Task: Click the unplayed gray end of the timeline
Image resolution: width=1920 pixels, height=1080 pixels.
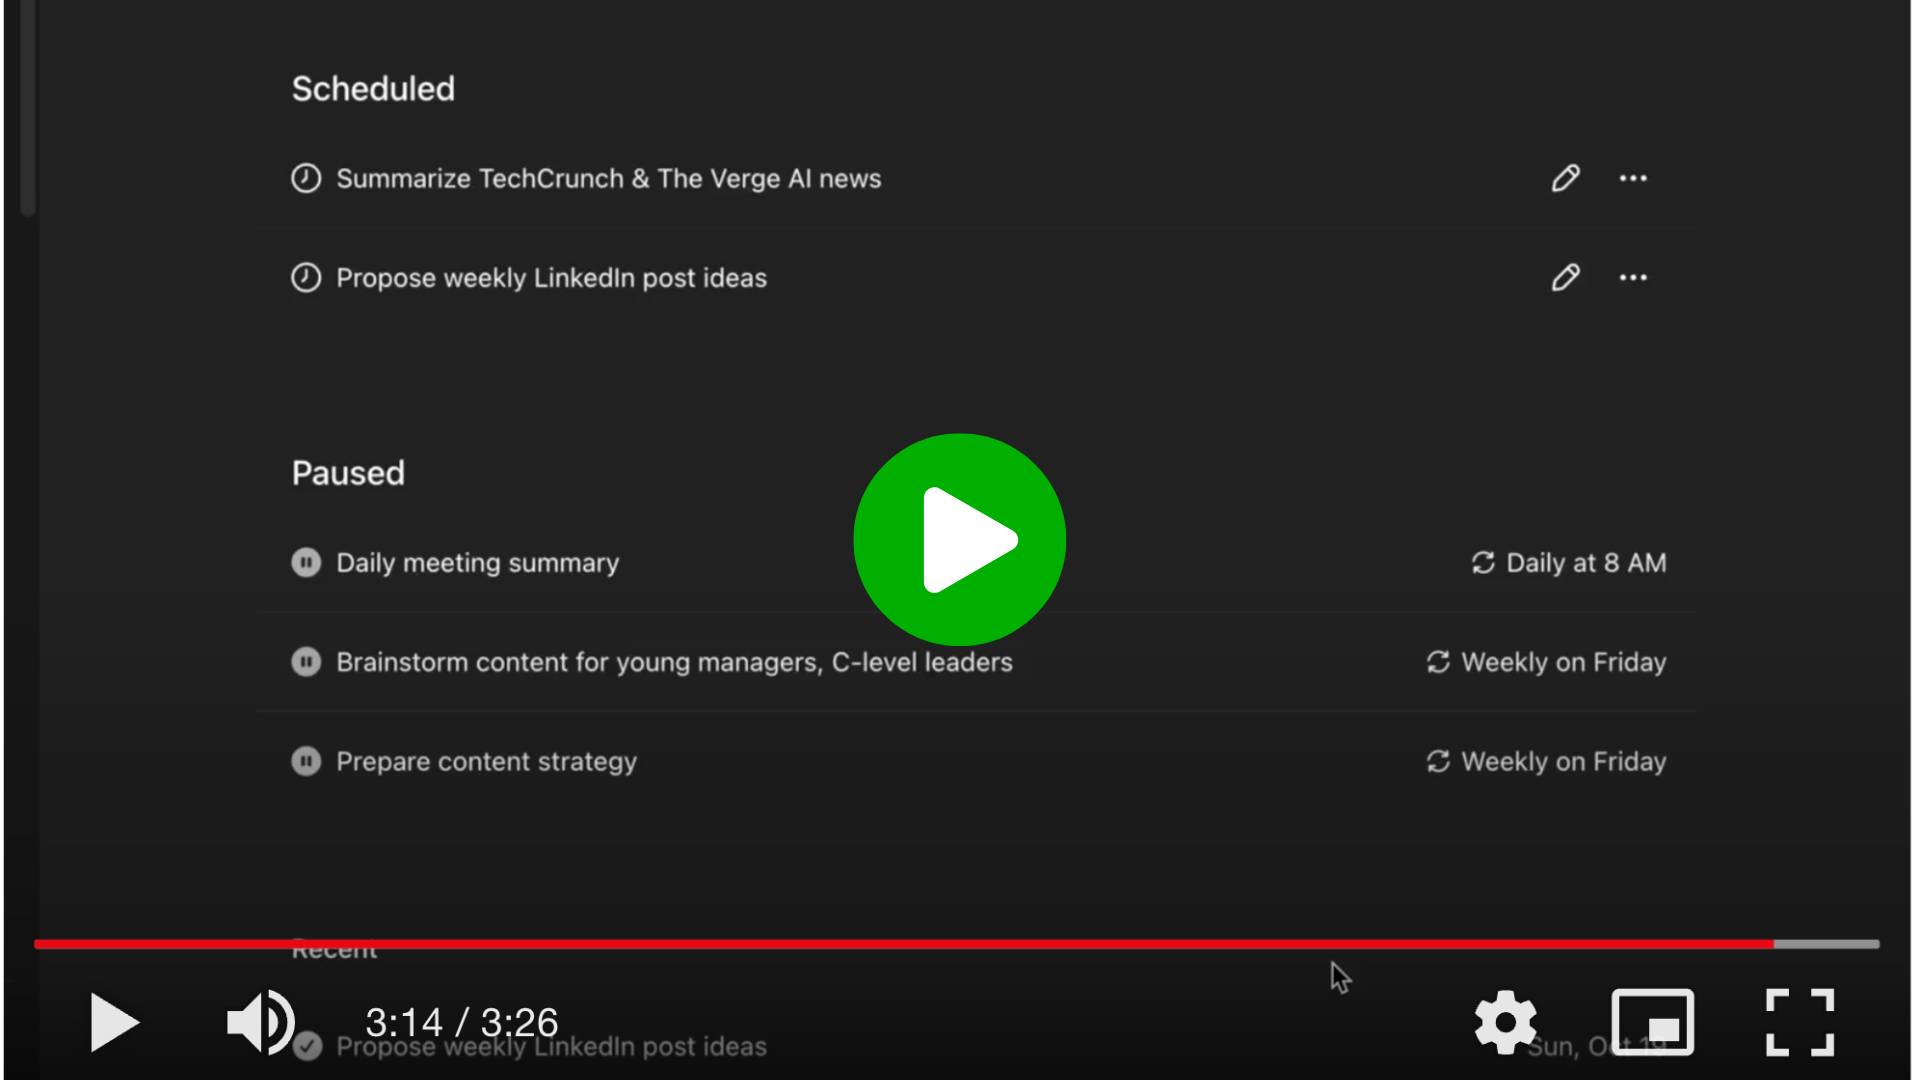Action: click(x=1828, y=944)
